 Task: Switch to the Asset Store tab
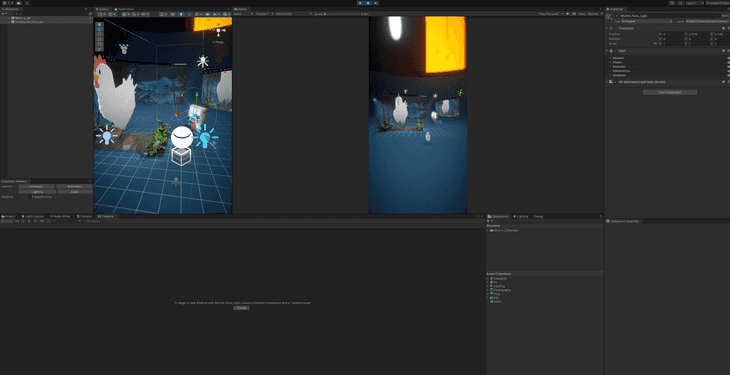click(x=124, y=9)
